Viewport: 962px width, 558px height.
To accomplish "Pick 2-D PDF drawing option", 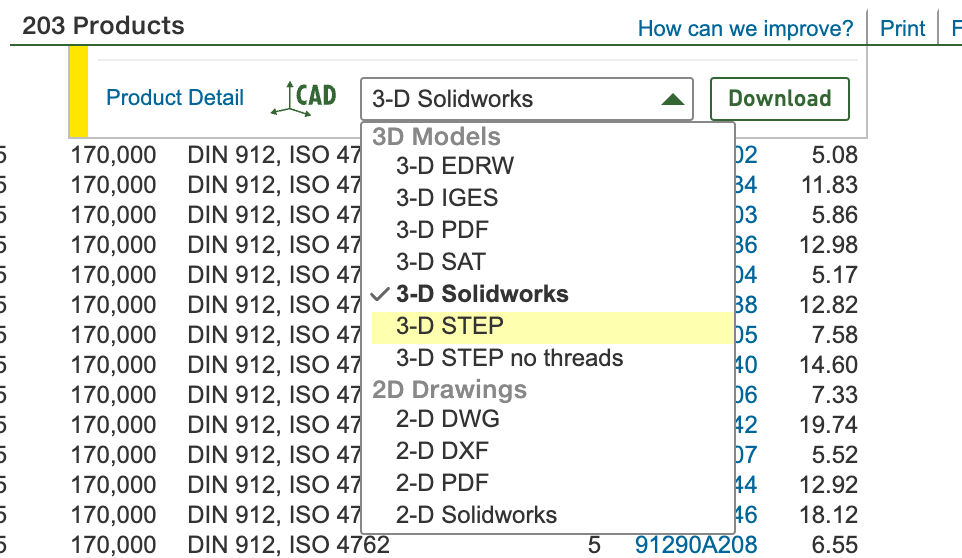I will pos(442,483).
